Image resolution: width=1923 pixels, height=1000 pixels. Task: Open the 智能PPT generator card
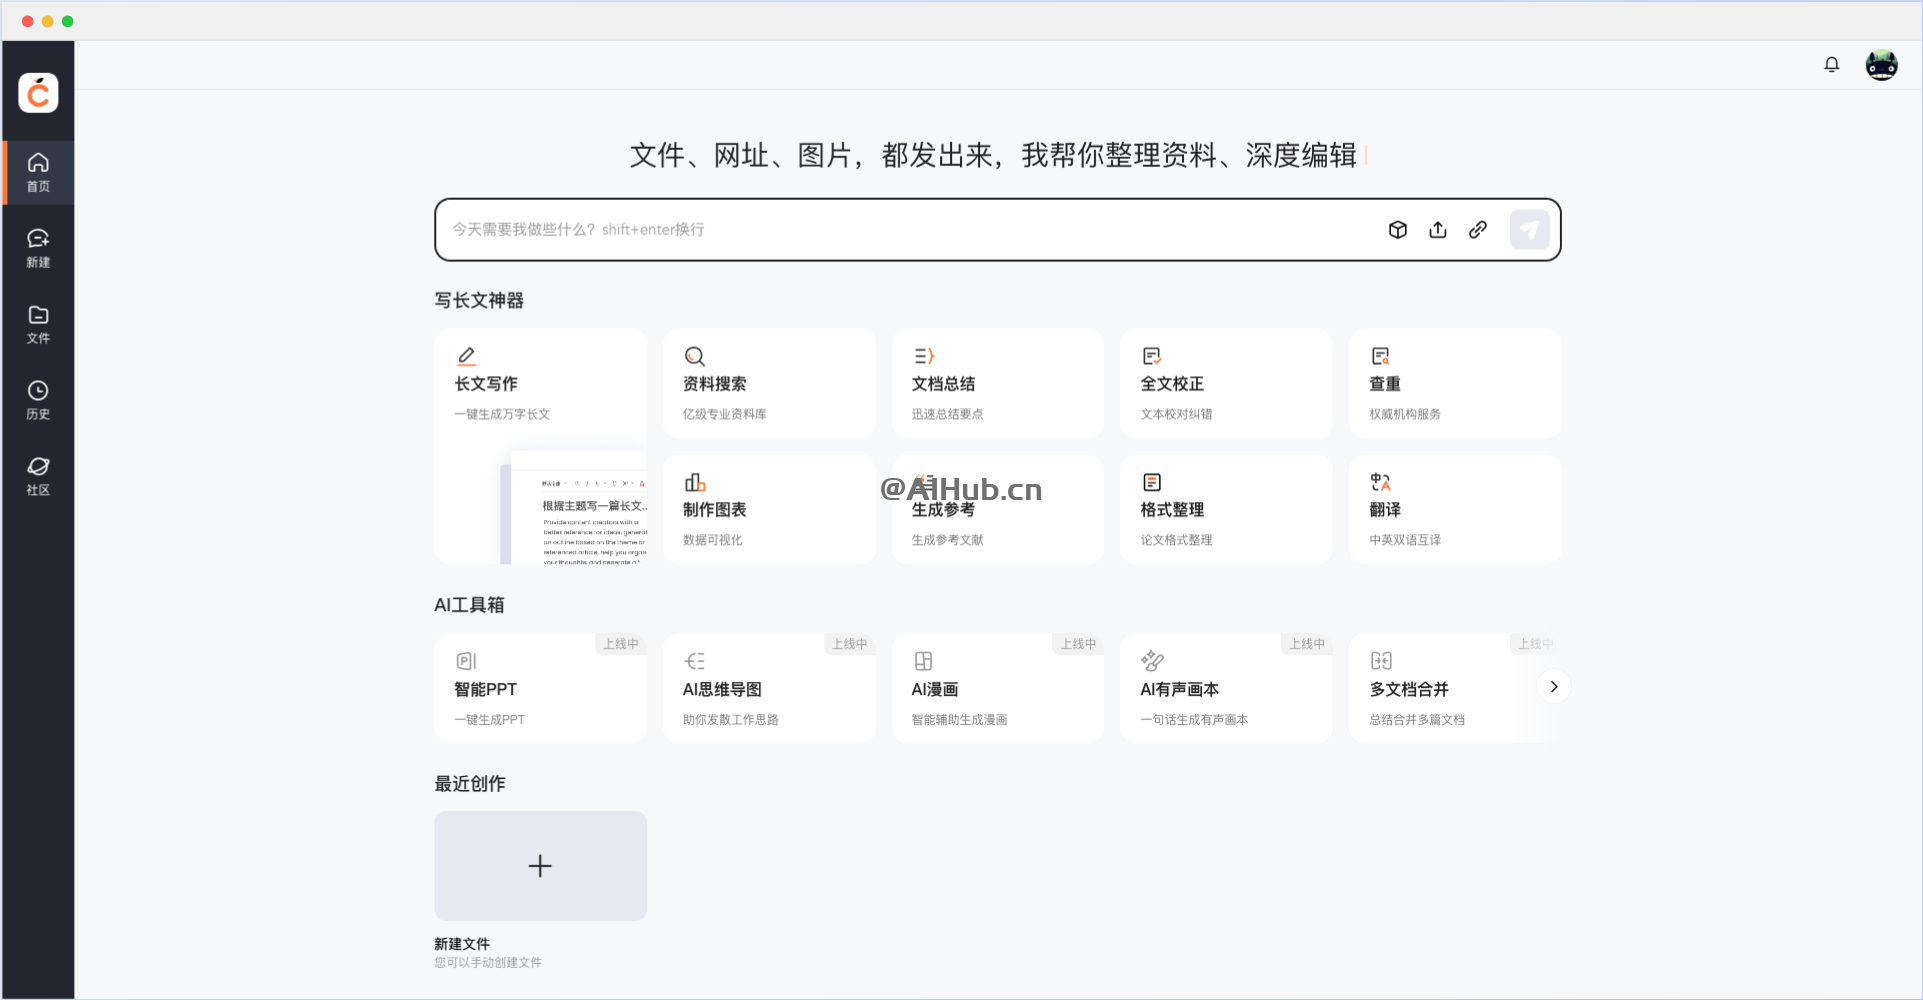pyautogui.click(x=540, y=687)
